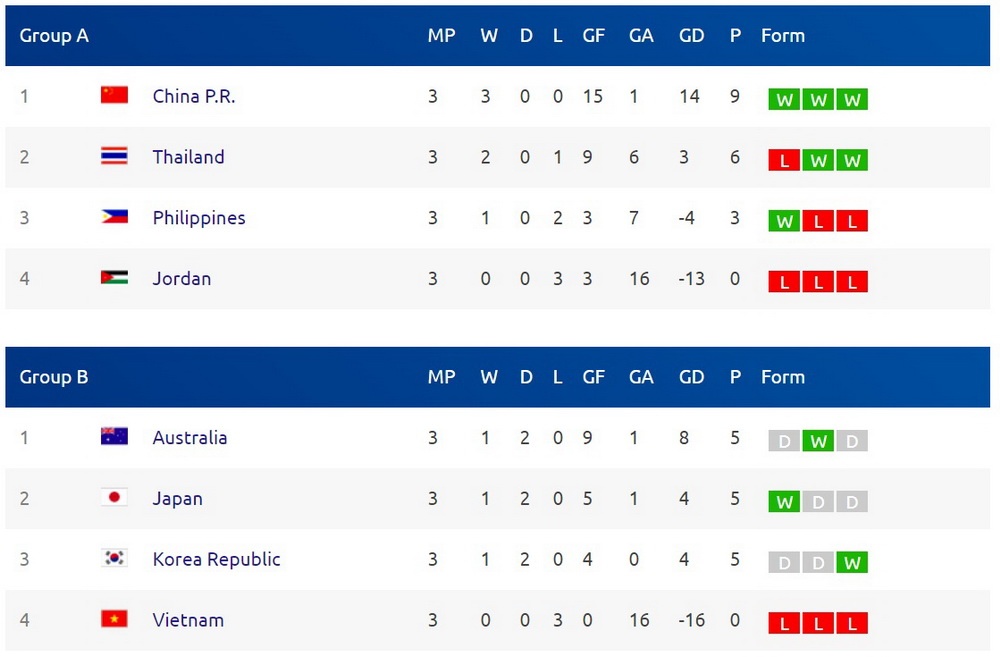Click the Philippines flag icon
Image resolution: width=1000 pixels, height=657 pixels.
114,217
